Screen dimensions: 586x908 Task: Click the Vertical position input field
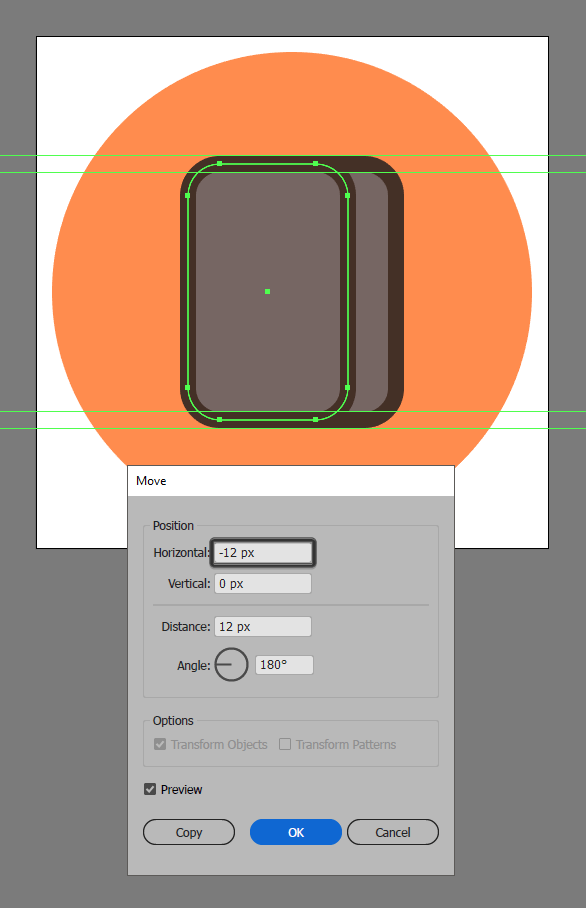click(x=263, y=584)
